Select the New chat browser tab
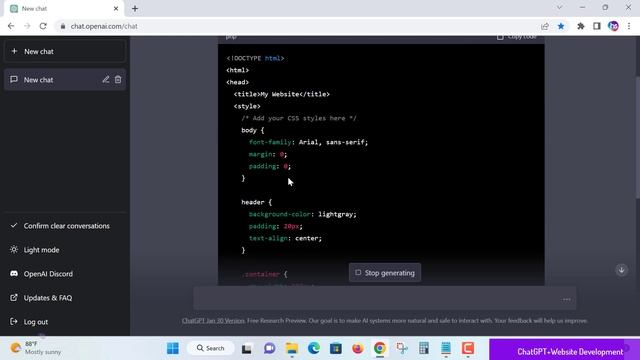Screen dimensions: 640x360 (x=64, y=9)
